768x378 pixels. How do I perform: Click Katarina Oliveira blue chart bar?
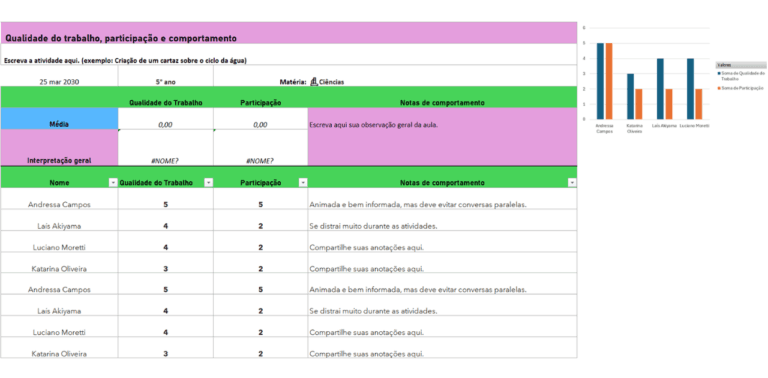tap(630, 96)
